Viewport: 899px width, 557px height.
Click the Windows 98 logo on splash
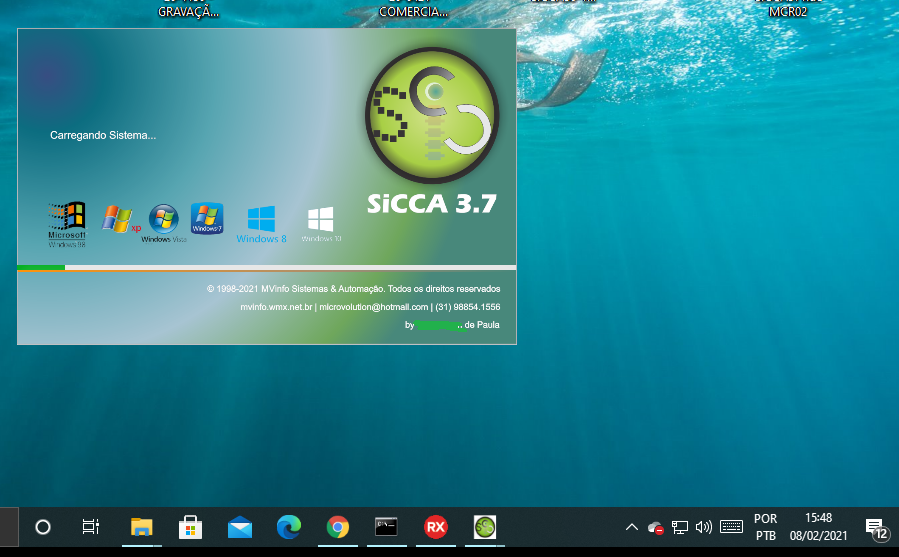pyautogui.click(x=67, y=222)
